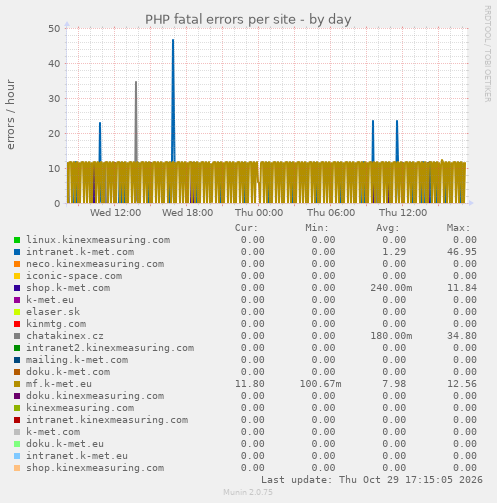Click the 'Max:' column header
Screen dimensions: 497x503
458,228
